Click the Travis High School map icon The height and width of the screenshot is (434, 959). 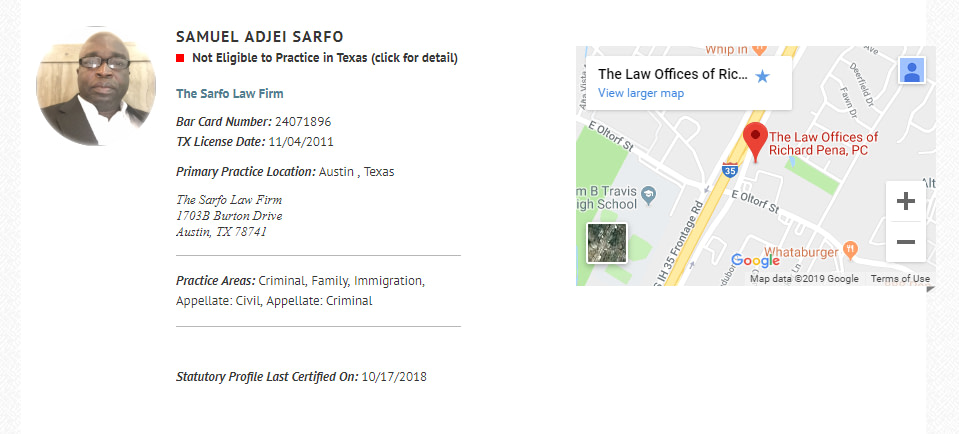[x=648, y=196]
